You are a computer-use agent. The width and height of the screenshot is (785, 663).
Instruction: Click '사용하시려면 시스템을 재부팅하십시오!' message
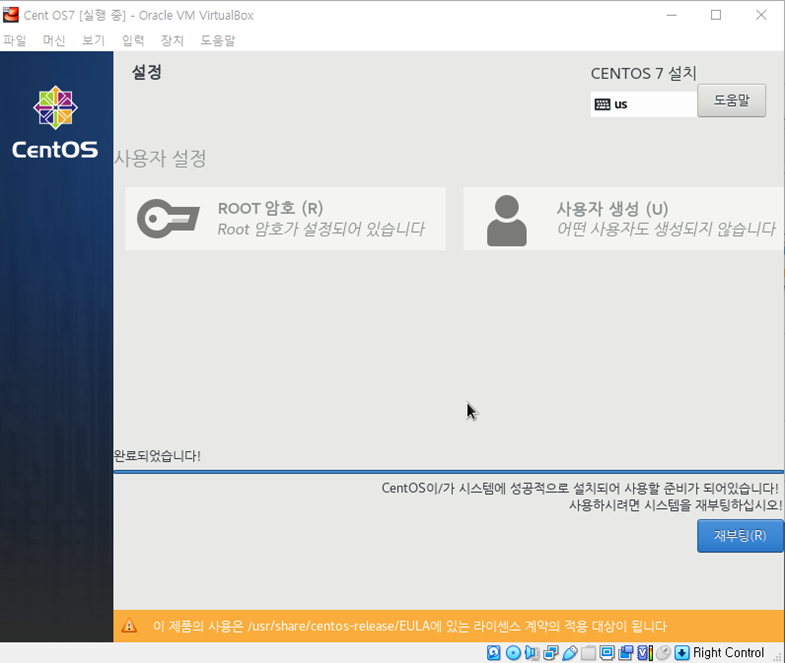coord(675,505)
